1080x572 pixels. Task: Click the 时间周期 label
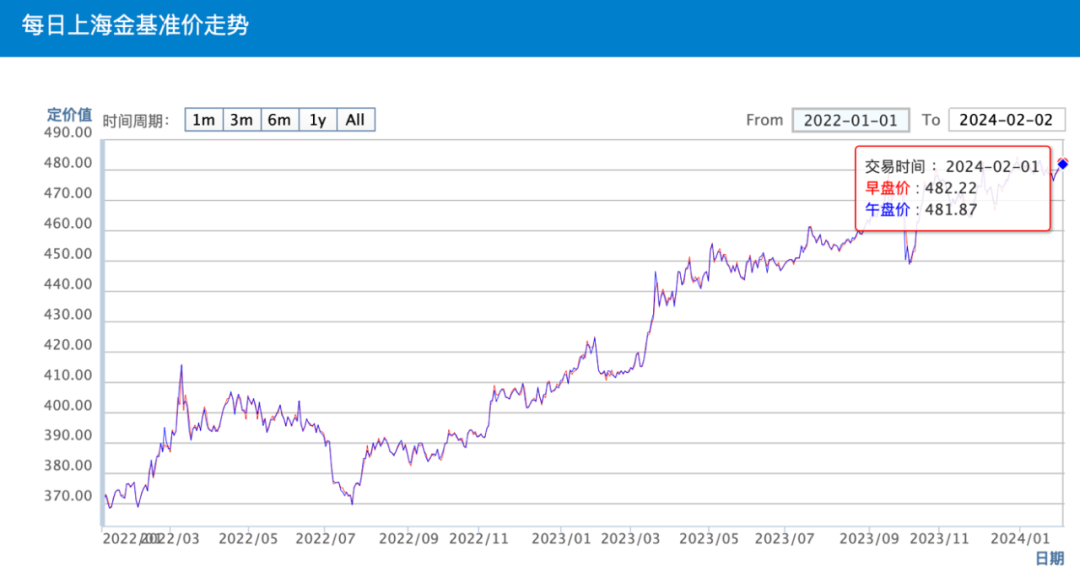click(137, 120)
